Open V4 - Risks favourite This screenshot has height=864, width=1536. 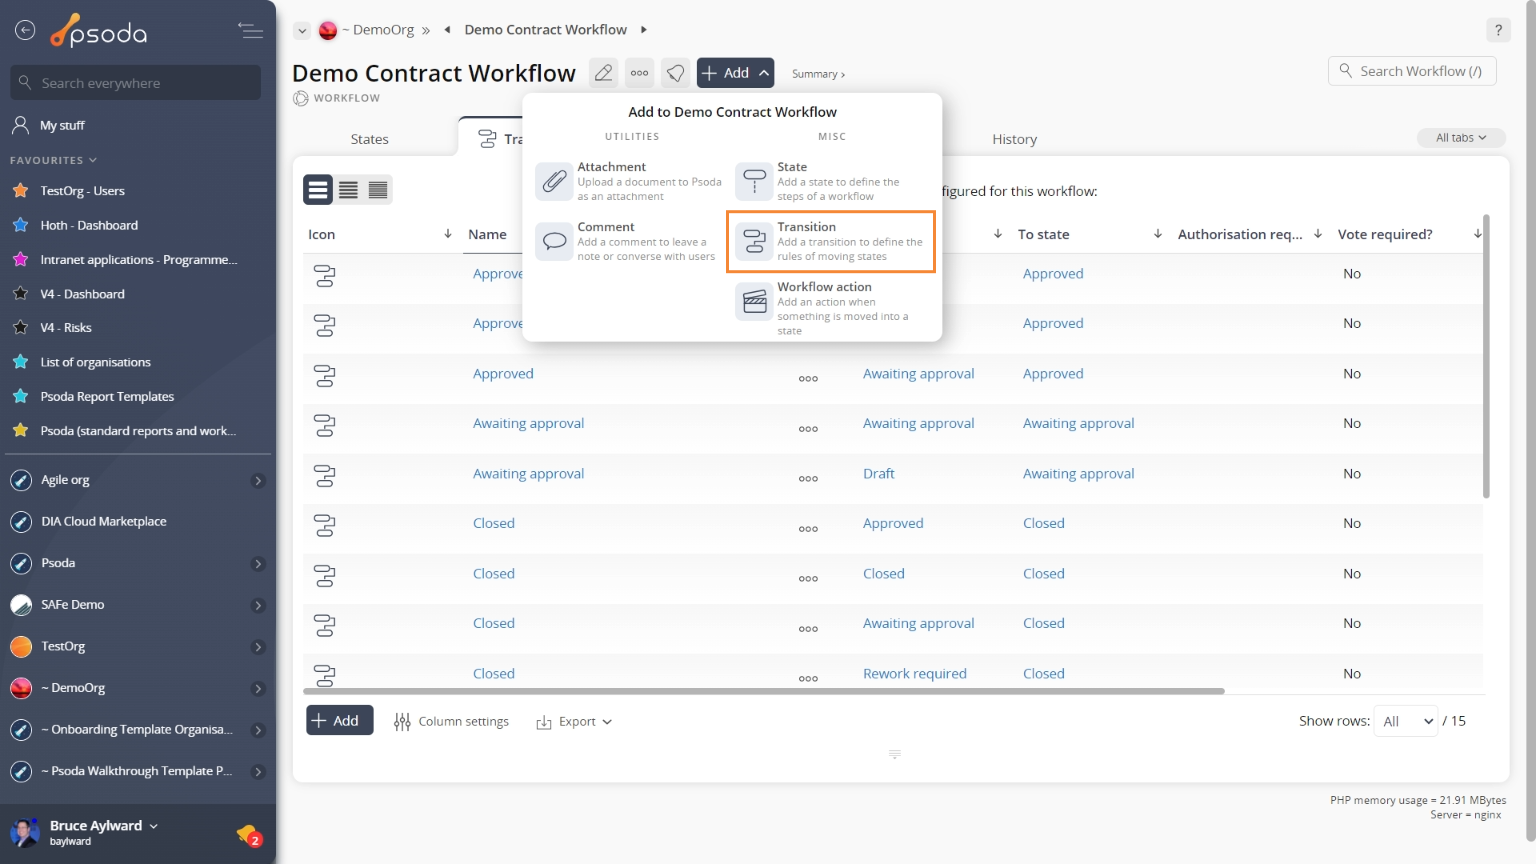pos(66,328)
